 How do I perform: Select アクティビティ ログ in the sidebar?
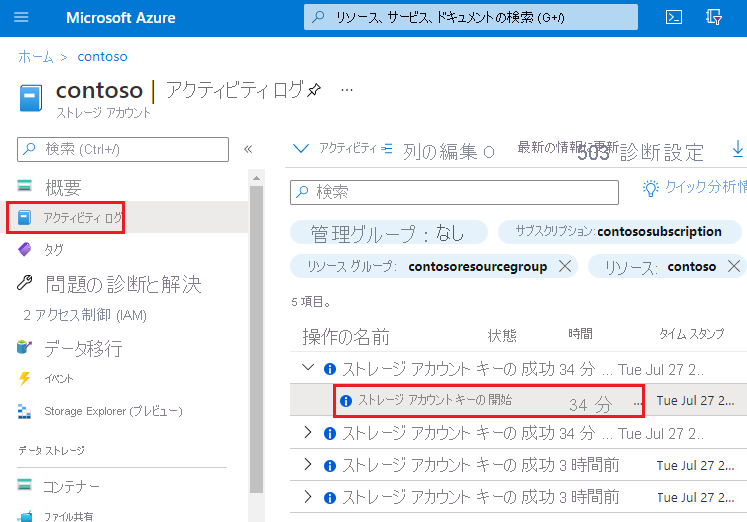coord(83,218)
